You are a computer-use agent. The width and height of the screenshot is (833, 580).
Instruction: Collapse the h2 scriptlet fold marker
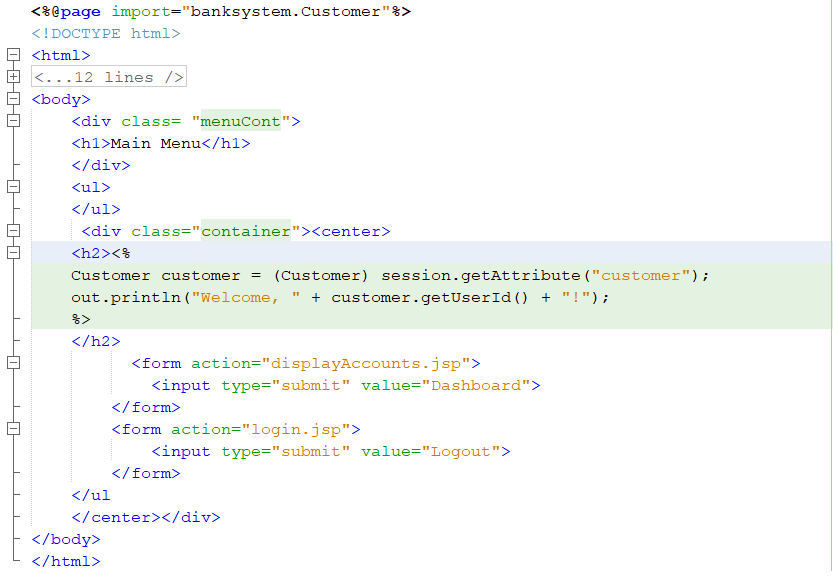(x=12, y=253)
